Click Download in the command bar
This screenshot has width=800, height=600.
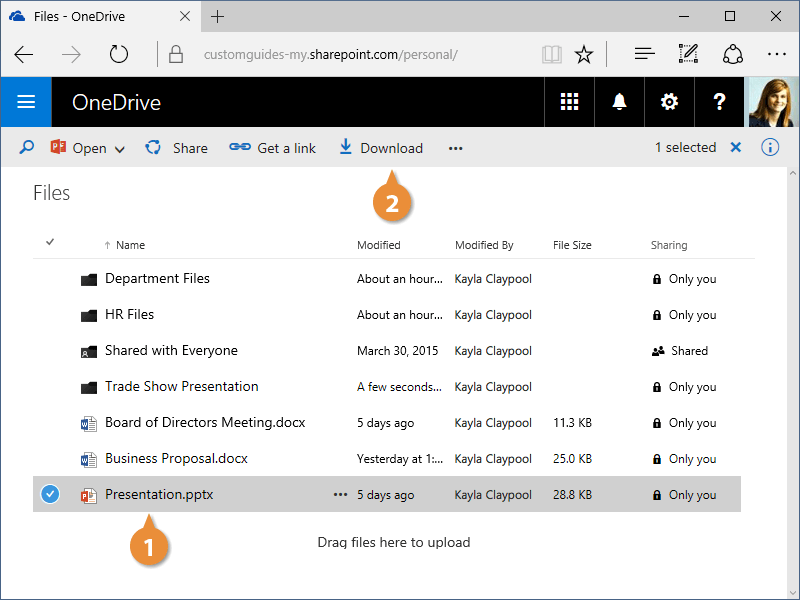(x=381, y=148)
